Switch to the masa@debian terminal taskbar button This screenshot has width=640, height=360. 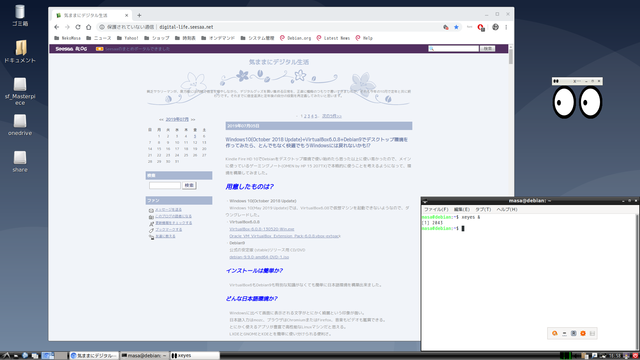click(x=144, y=356)
